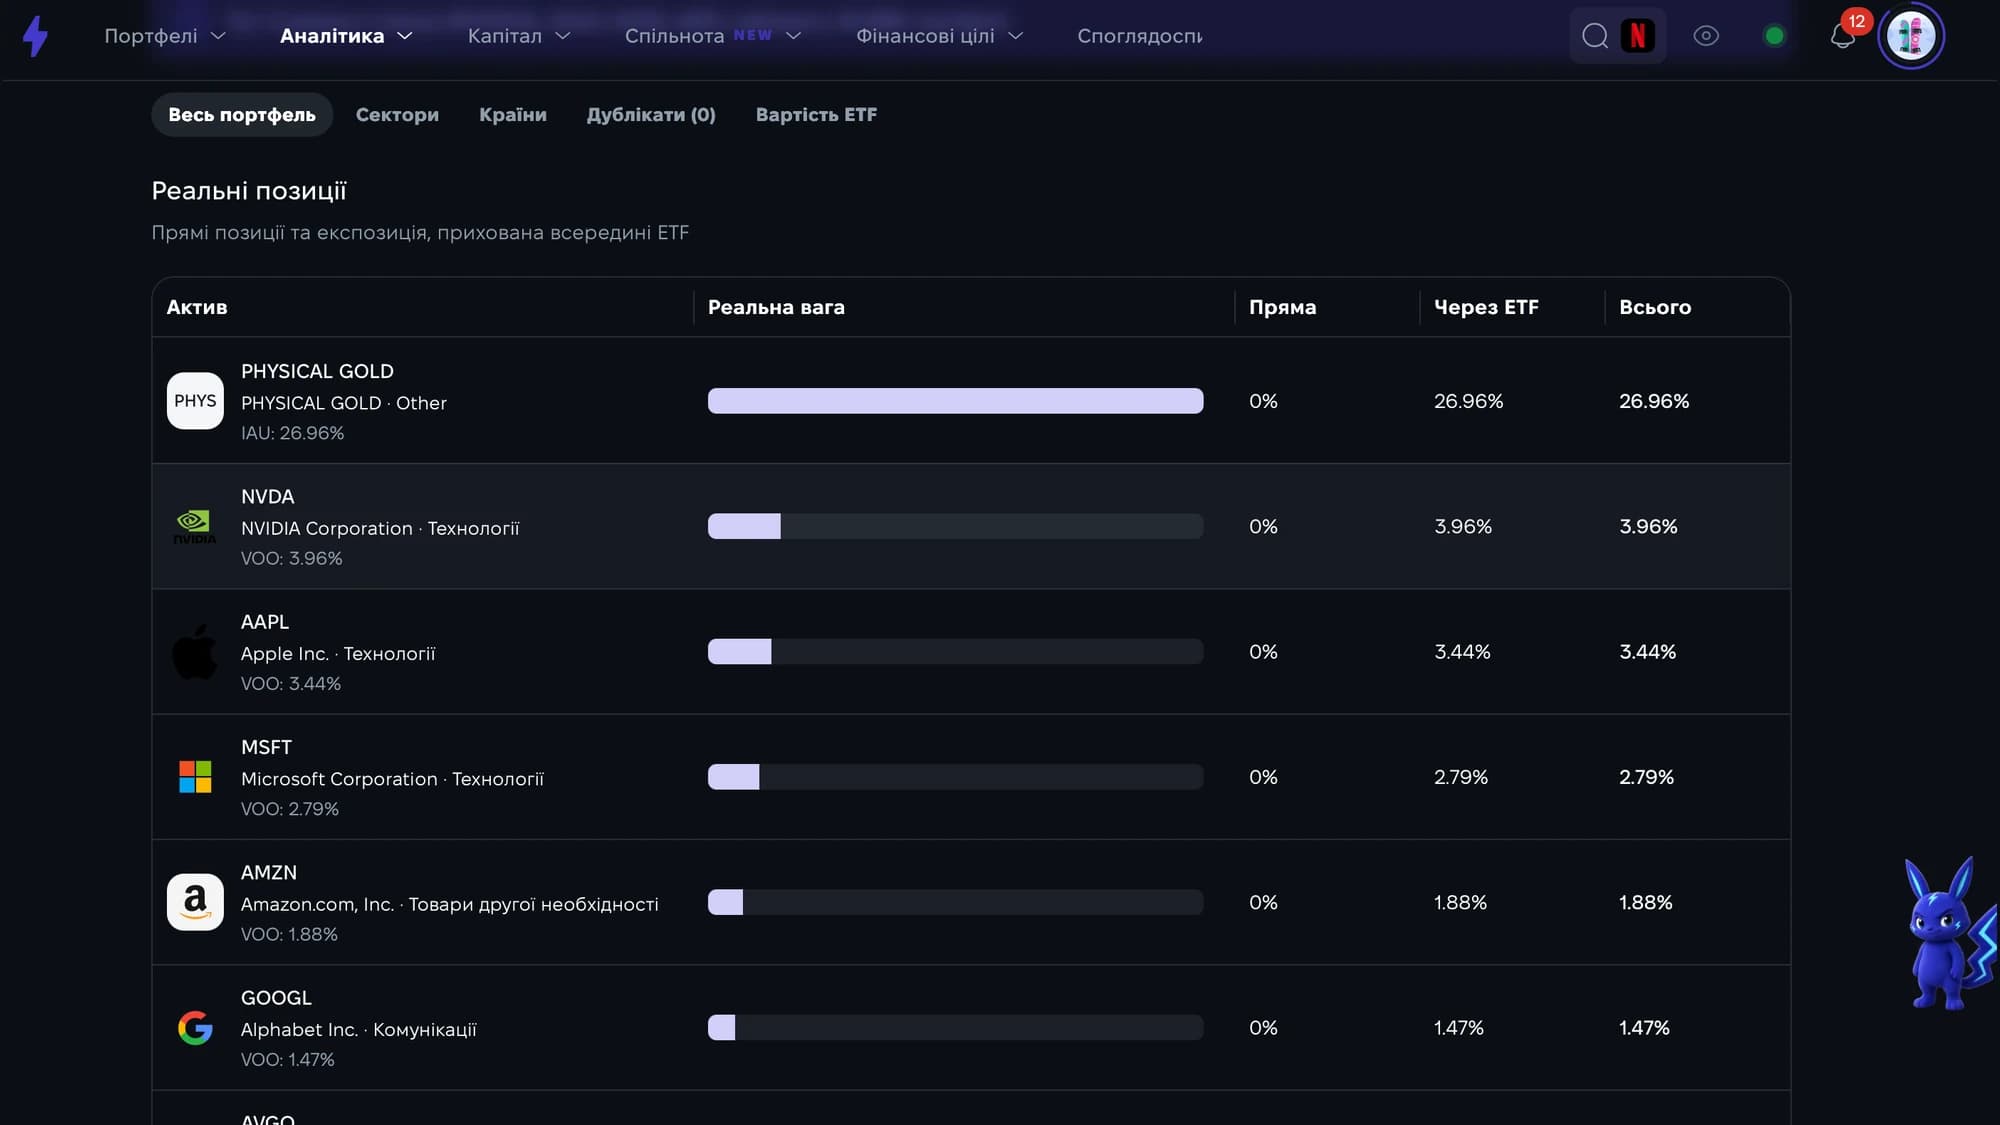
Task: Click the Всього column header
Action: pyautogui.click(x=1655, y=307)
